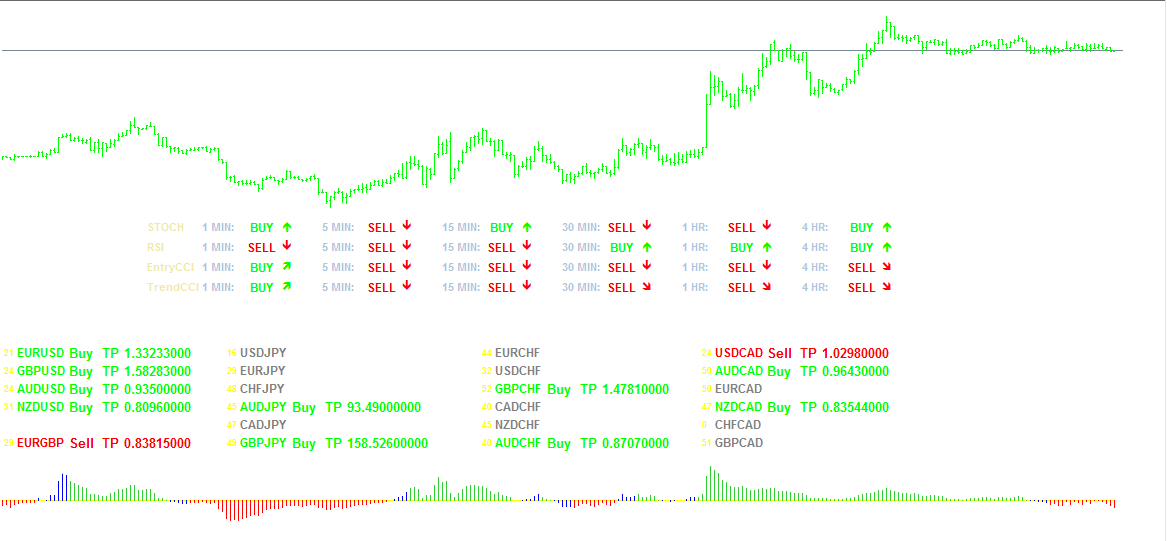Screen dimensions: 1167x541
Task: Click the down arrow beside STOCH 30 MIN SELL
Action: (x=647, y=225)
